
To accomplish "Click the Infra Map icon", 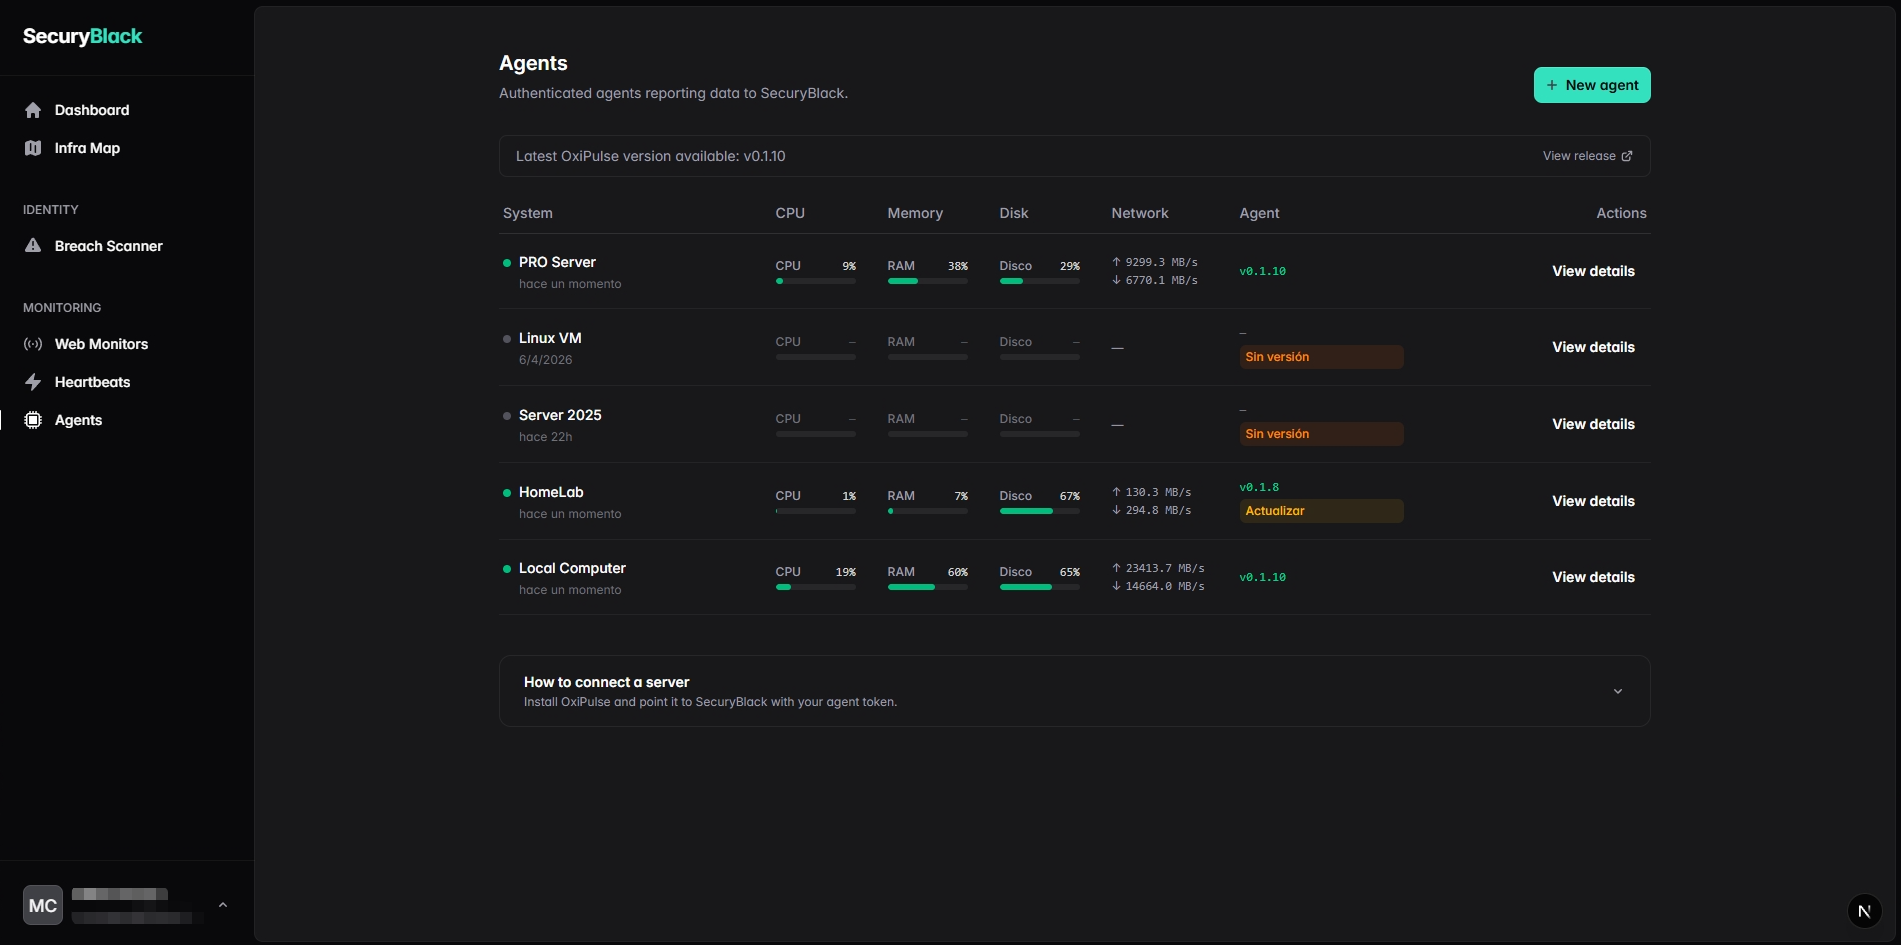I will [x=33, y=148].
